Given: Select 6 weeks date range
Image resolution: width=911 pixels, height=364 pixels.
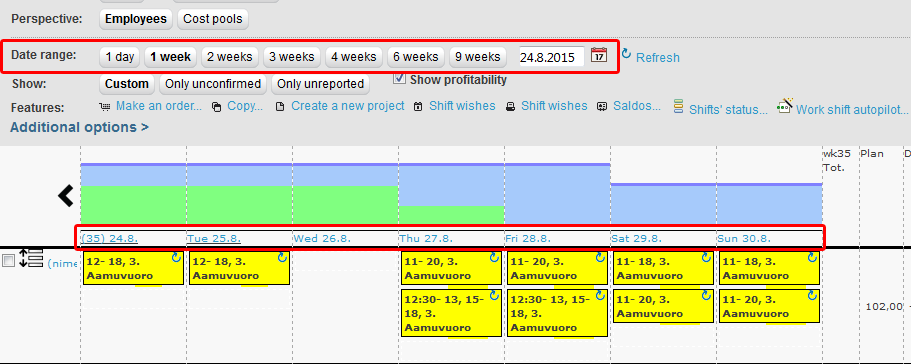Looking at the screenshot, I should 416,57.
